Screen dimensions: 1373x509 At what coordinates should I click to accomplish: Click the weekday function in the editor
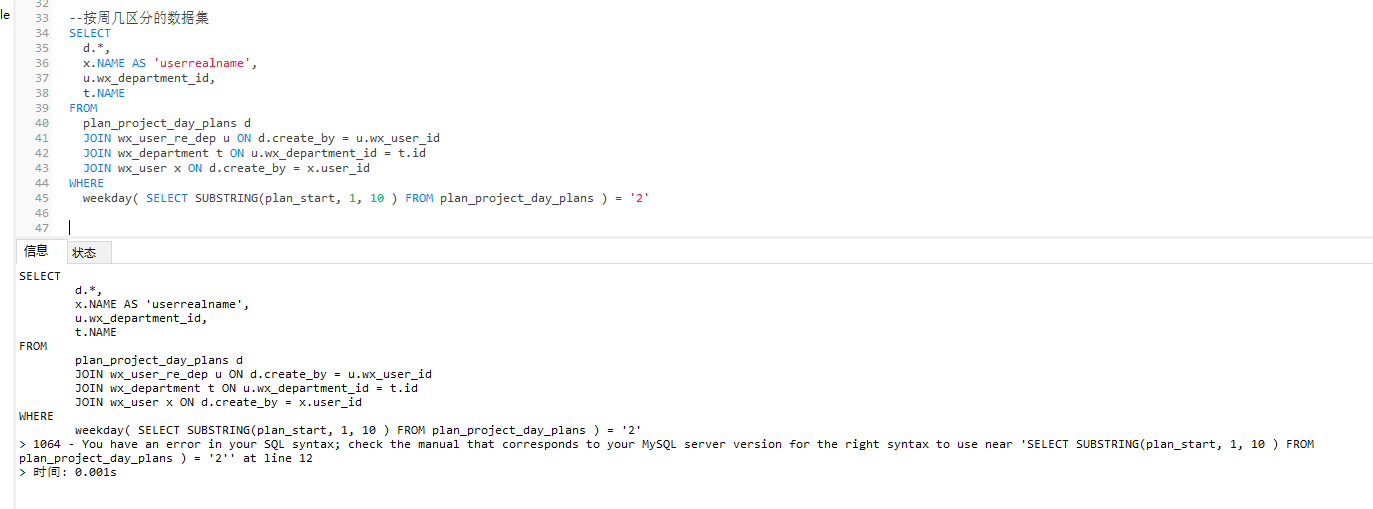(x=111, y=198)
